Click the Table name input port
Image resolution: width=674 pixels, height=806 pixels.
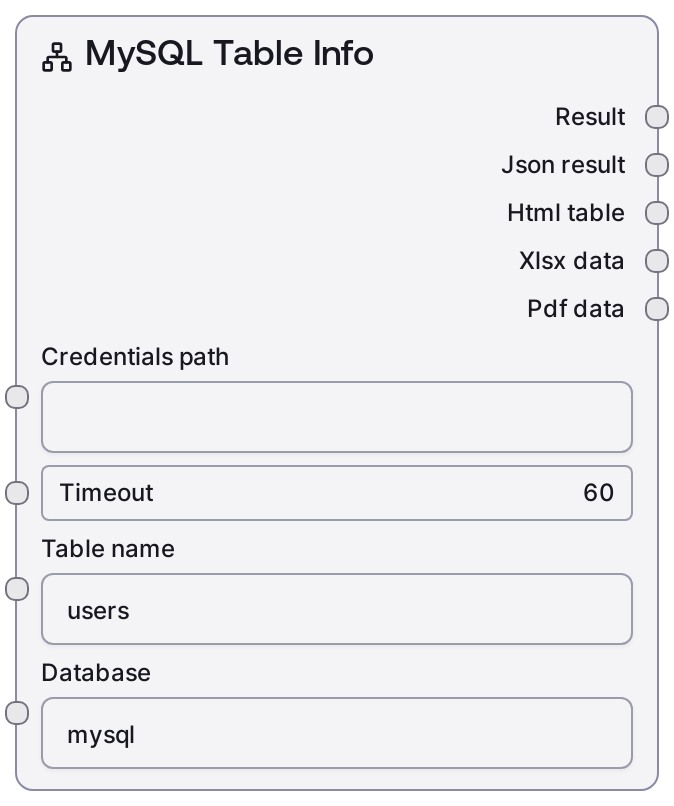(x=17, y=589)
